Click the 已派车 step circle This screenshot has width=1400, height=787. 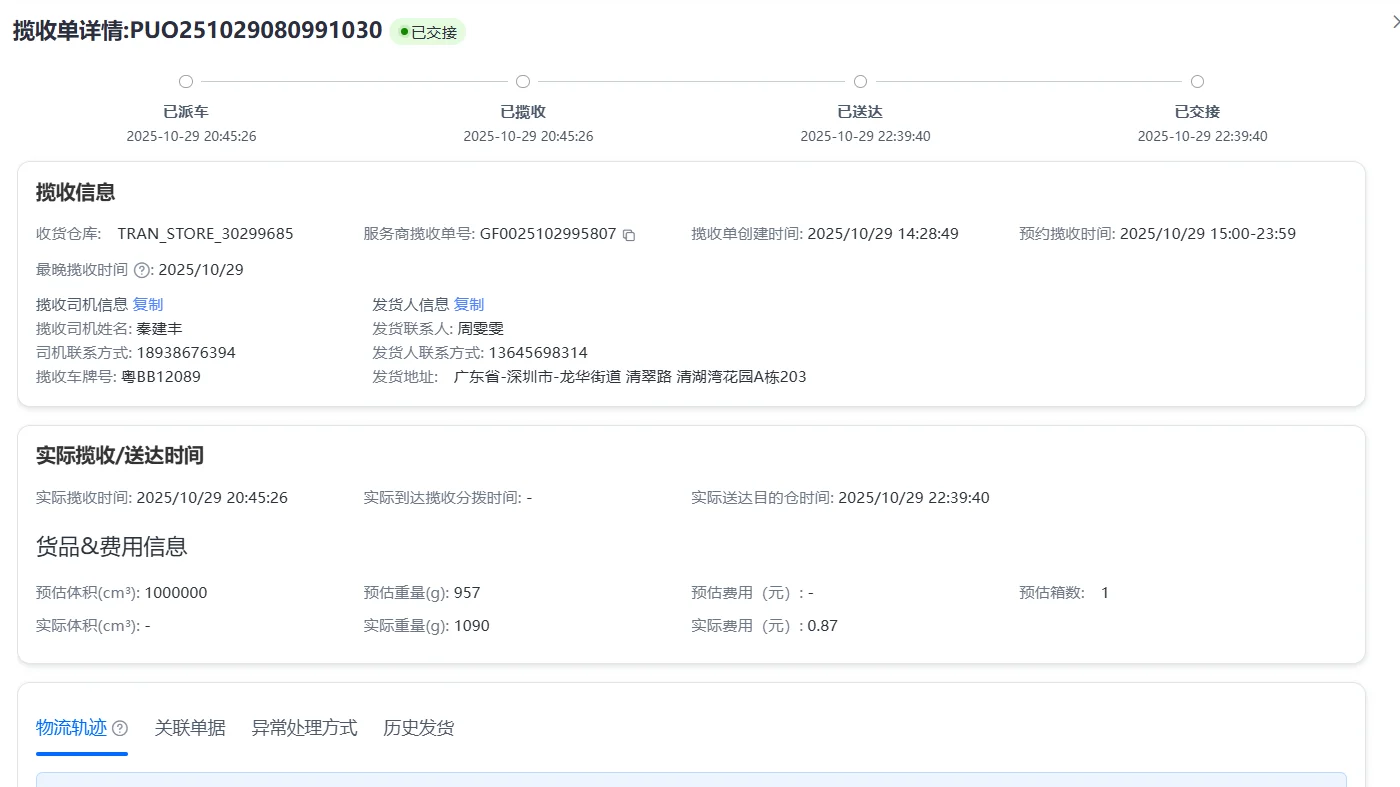pyautogui.click(x=186, y=82)
